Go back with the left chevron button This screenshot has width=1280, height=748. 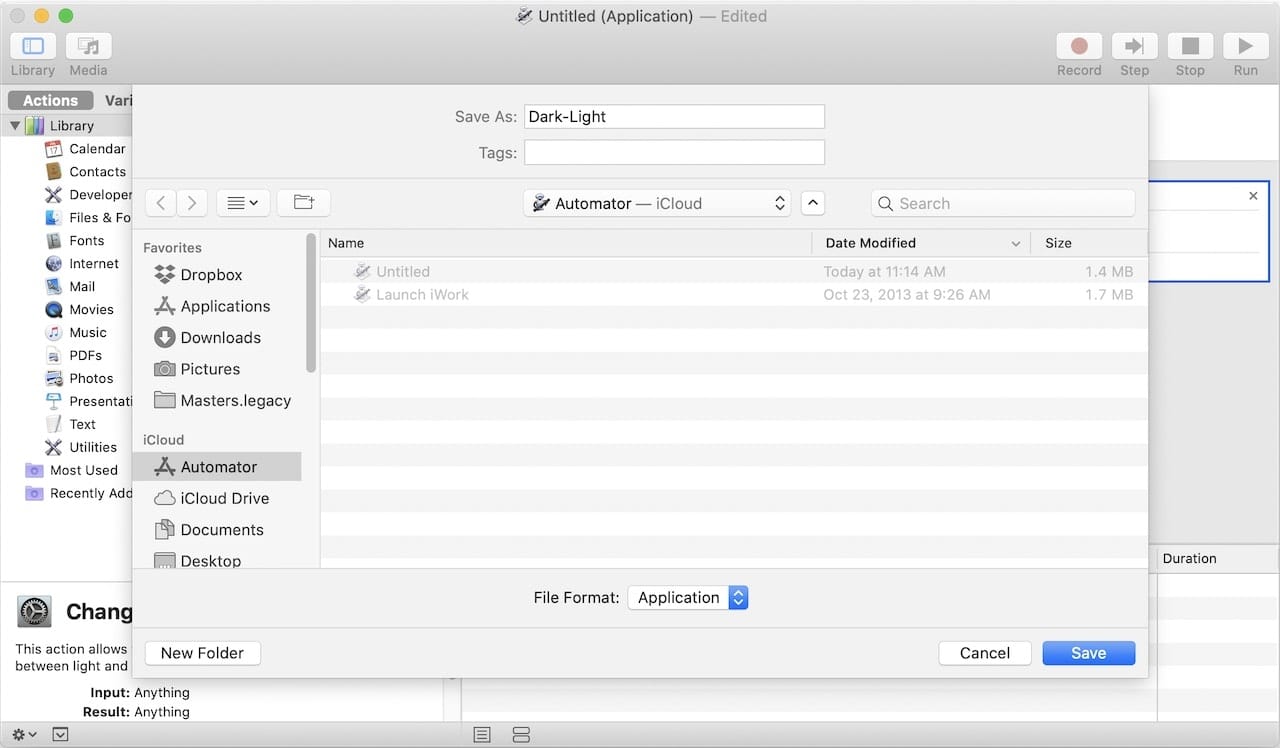pyautogui.click(x=161, y=203)
